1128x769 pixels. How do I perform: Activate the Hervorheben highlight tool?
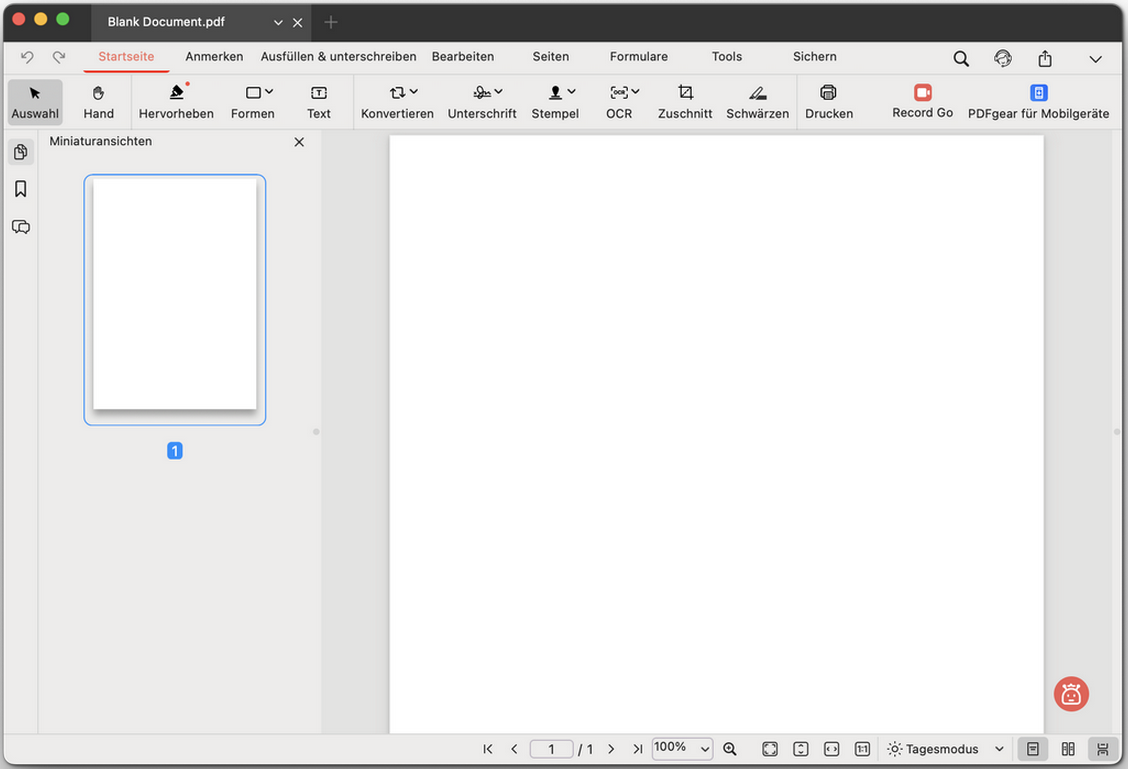click(x=176, y=100)
